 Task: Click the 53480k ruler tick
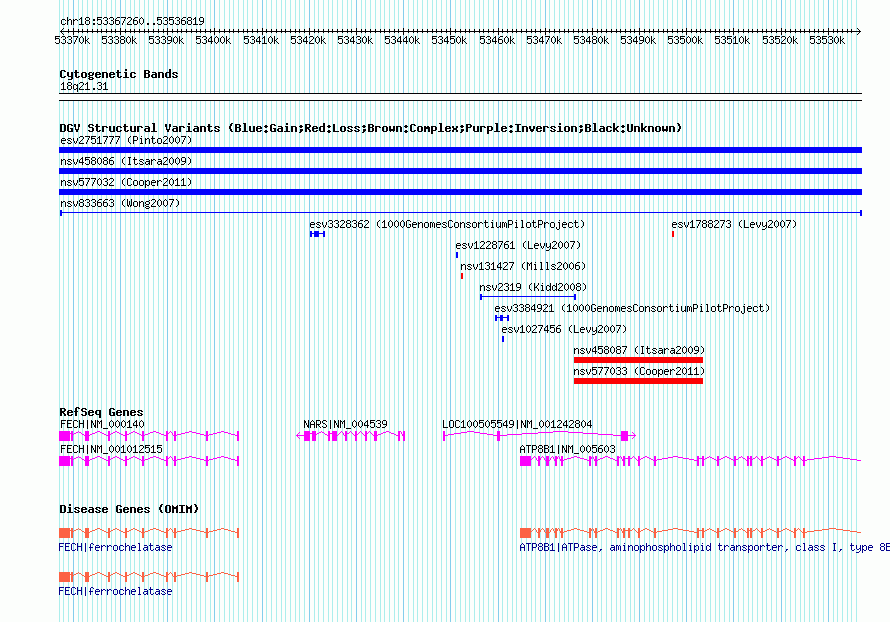pyautogui.click(x=591, y=40)
